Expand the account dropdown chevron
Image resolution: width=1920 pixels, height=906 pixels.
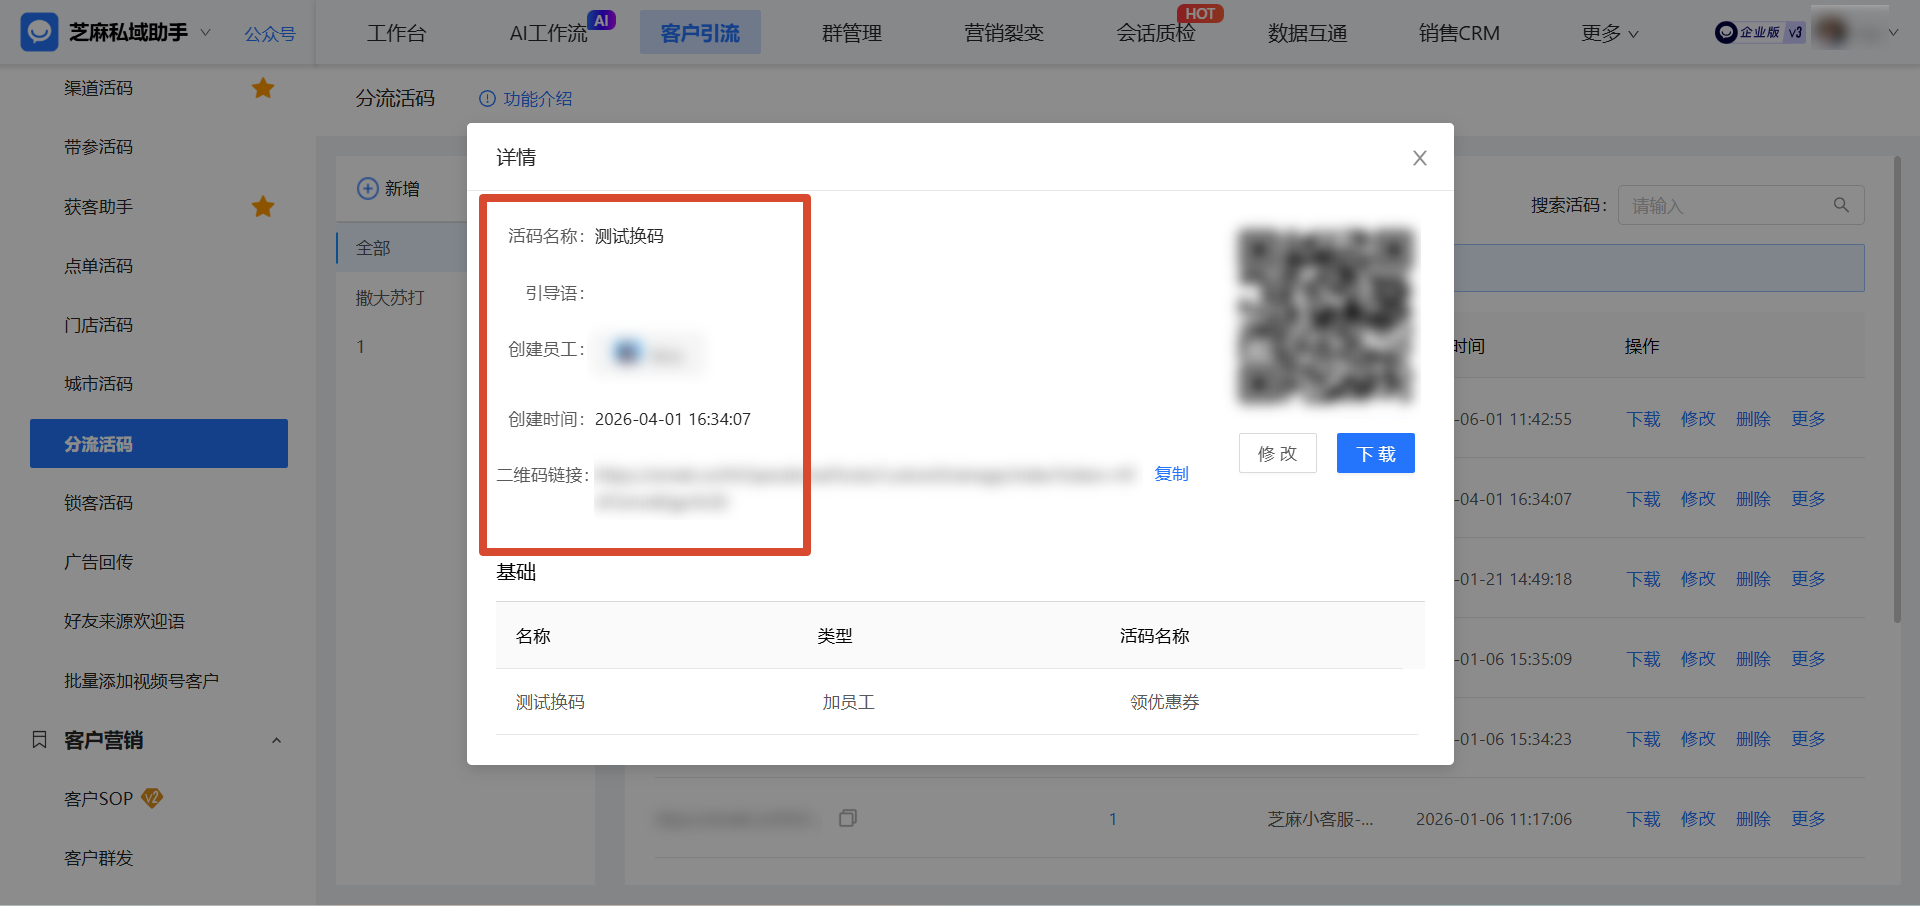click(x=1893, y=33)
